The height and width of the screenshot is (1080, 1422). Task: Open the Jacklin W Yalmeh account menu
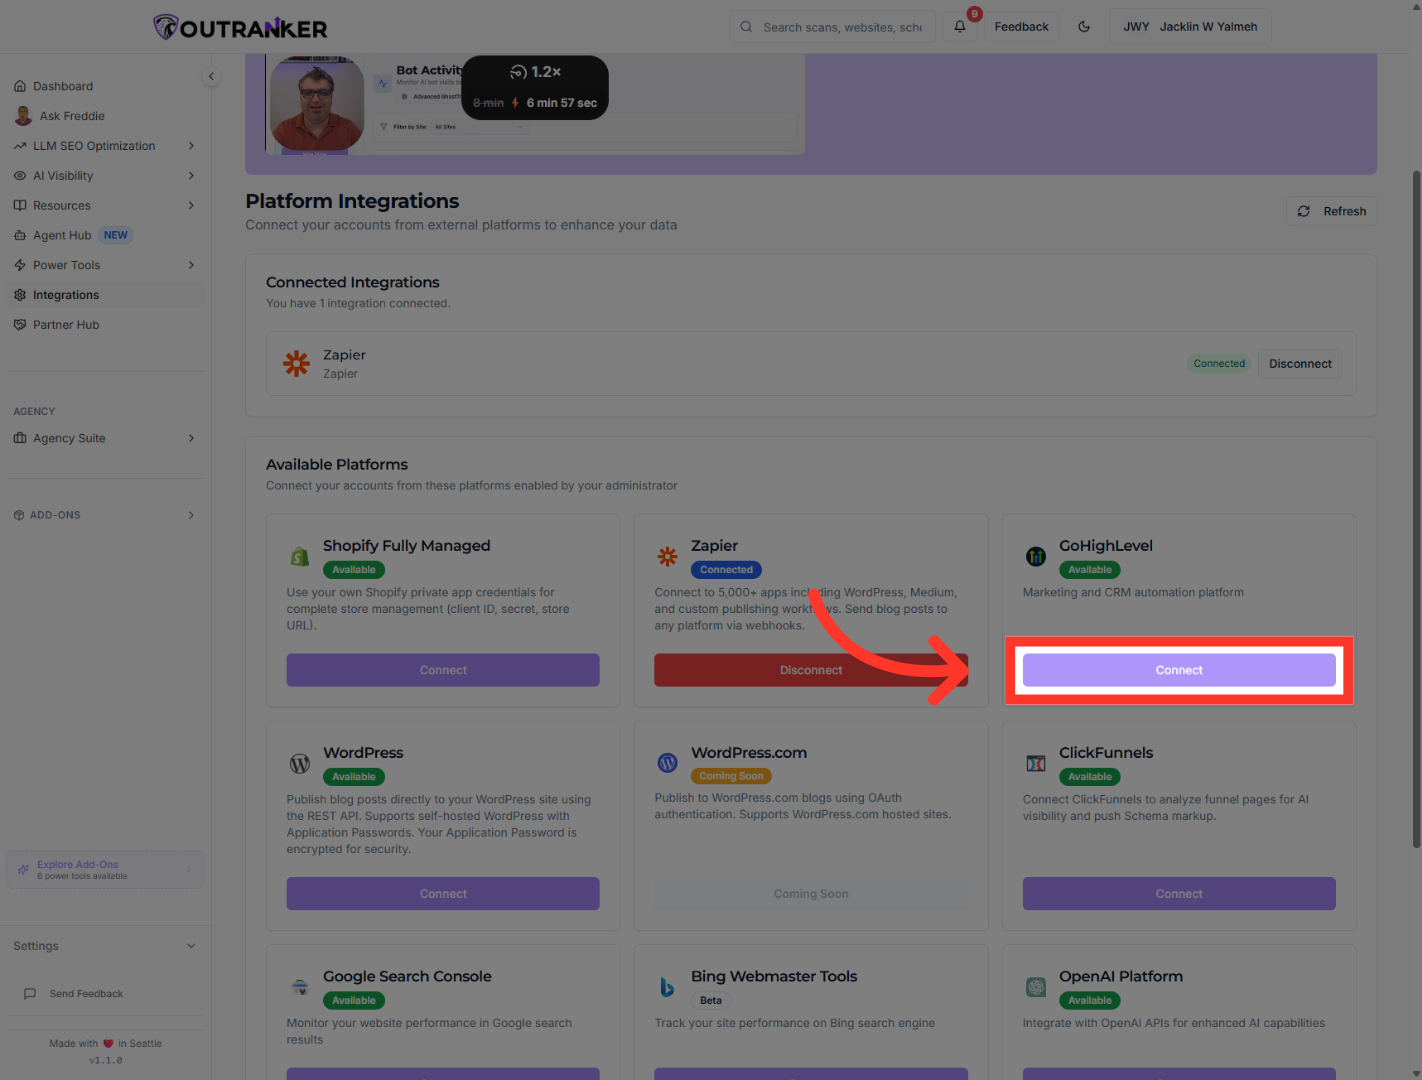pyautogui.click(x=1190, y=27)
